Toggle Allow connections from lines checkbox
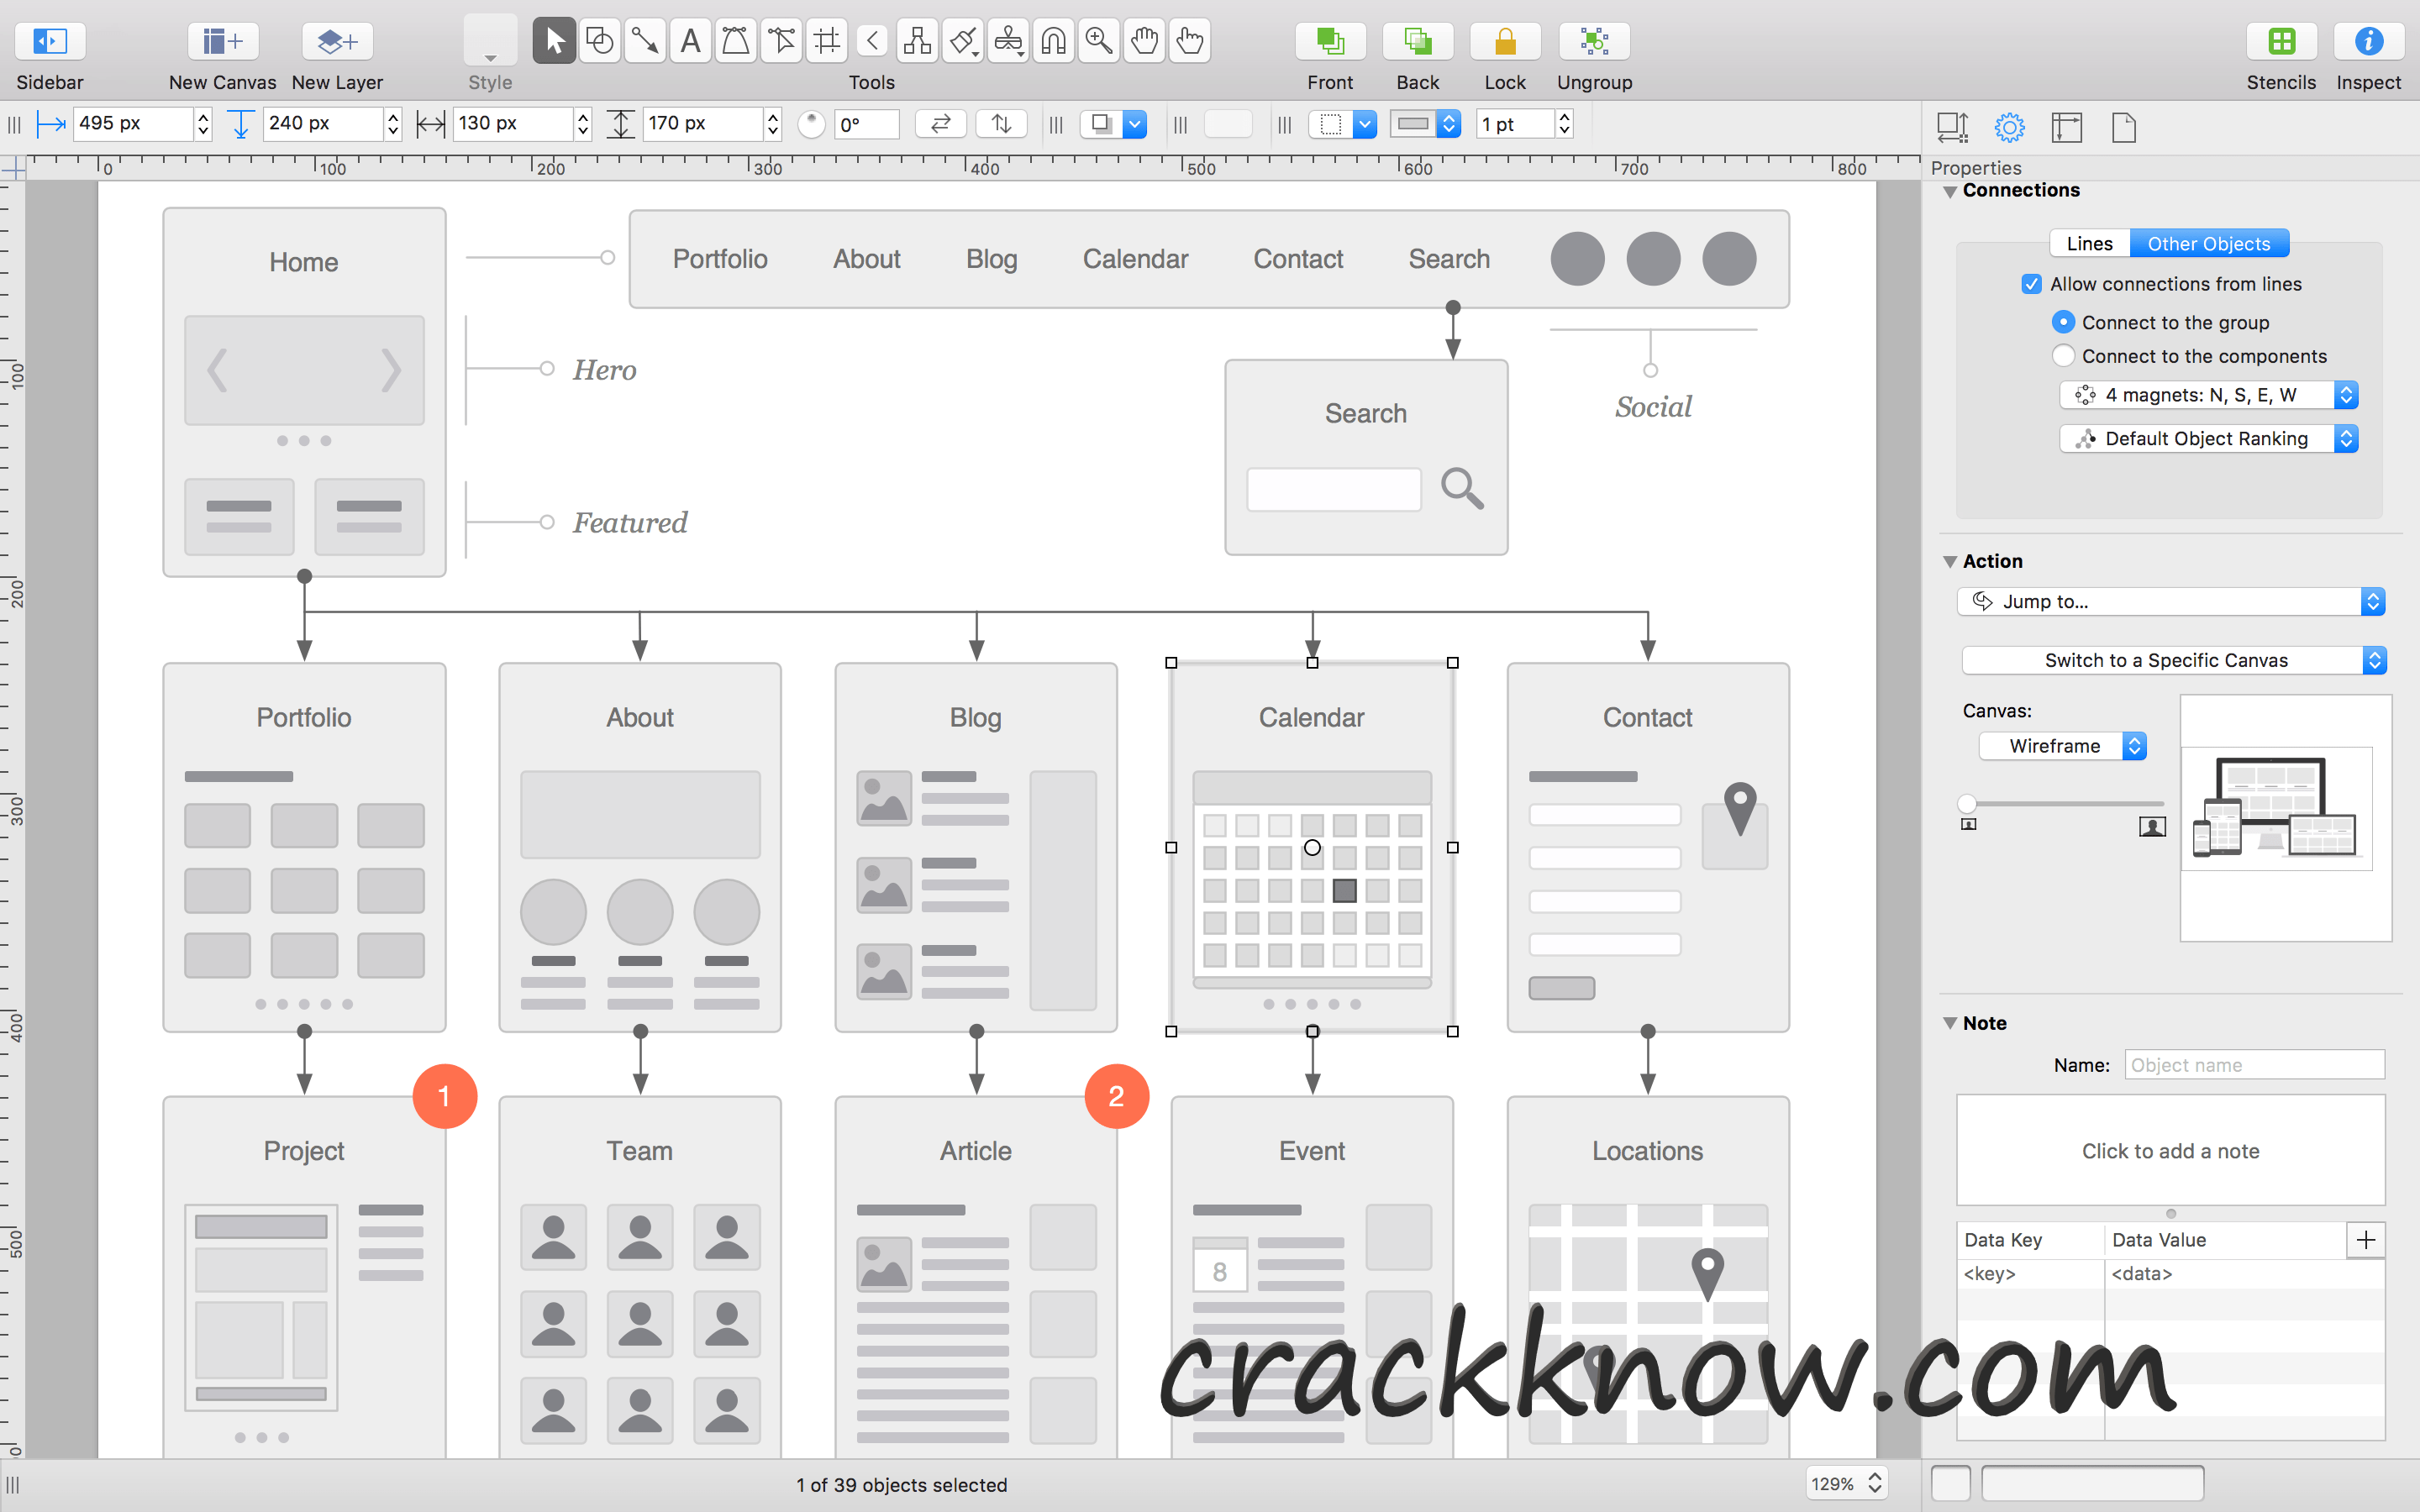Viewport: 2420px width, 1512px height. [x=2026, y=284]
